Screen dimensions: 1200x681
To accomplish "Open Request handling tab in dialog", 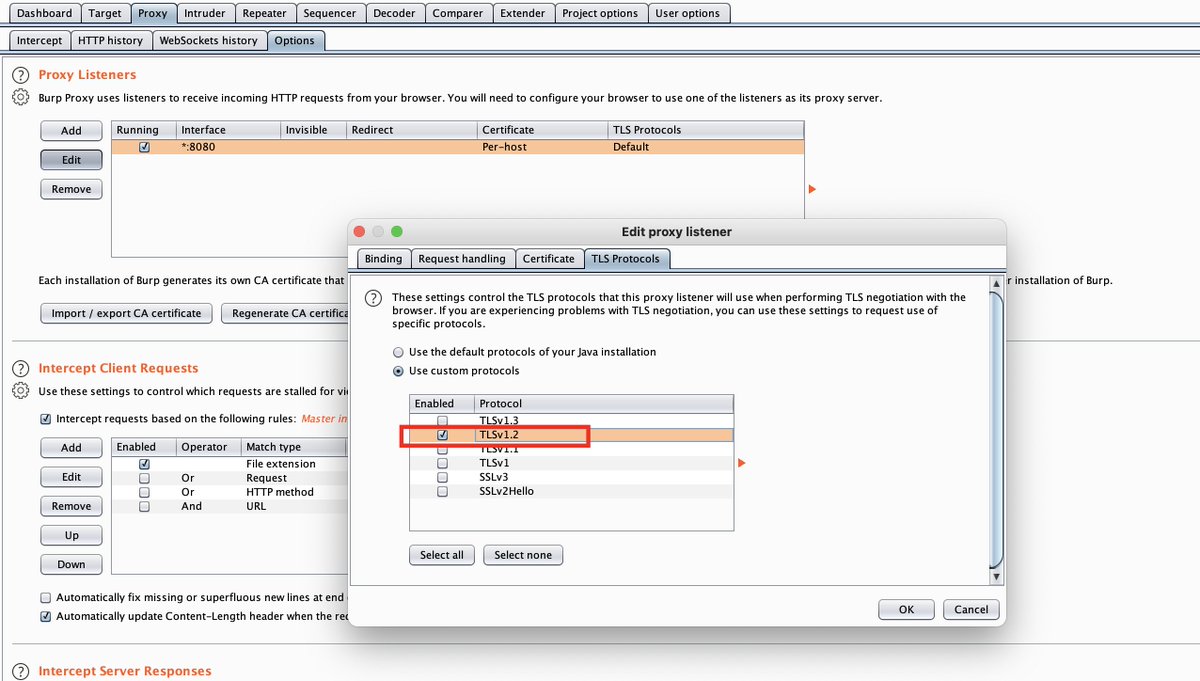I will tap(462, 258).
